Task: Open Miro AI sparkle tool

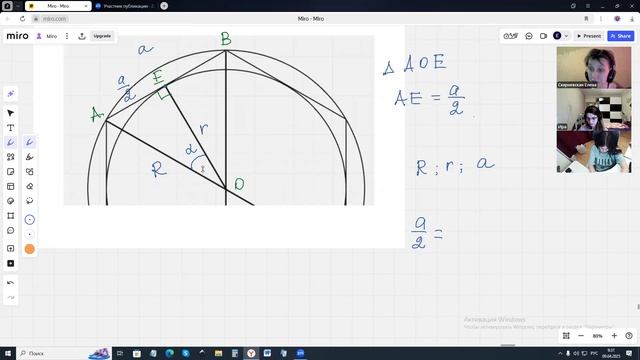Action: [x=11, y=94]
